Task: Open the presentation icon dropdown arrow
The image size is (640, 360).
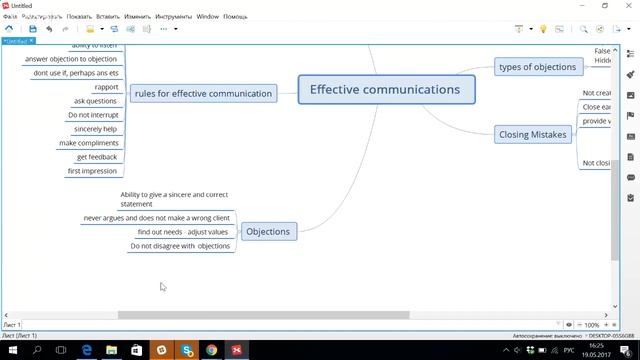Action: click(531, 29)
